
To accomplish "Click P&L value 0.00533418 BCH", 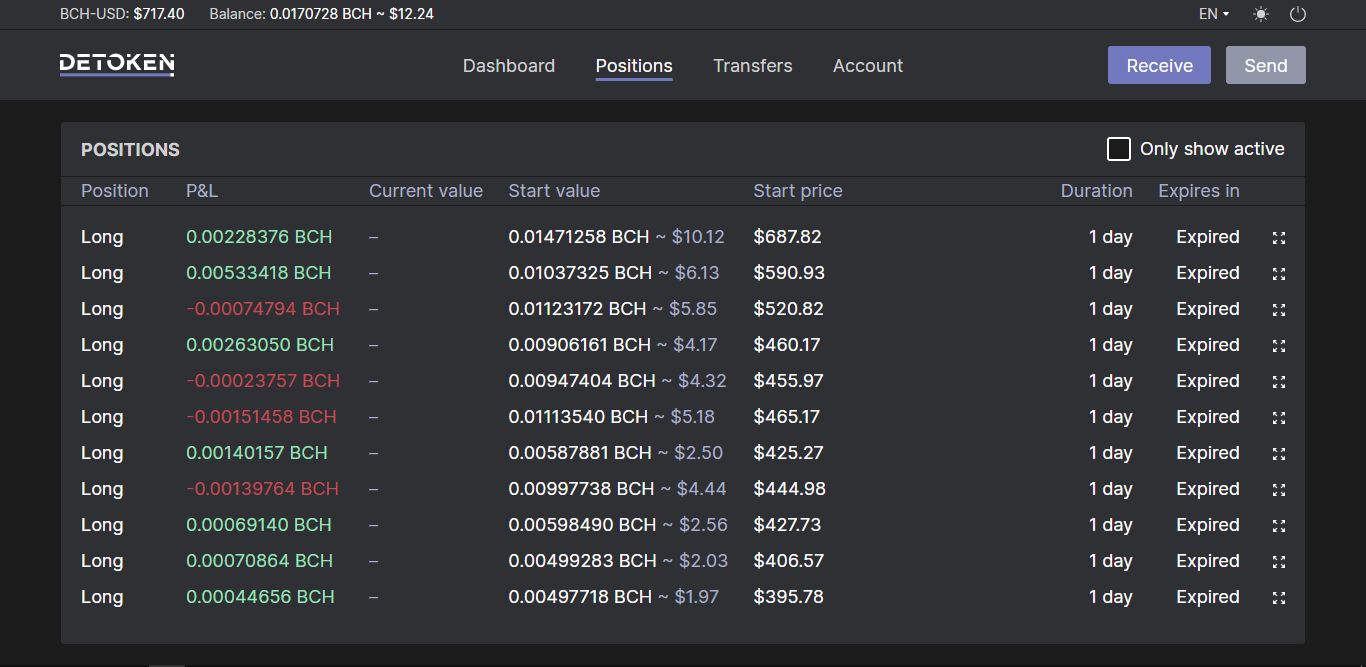I will click(x=259, y=273).
